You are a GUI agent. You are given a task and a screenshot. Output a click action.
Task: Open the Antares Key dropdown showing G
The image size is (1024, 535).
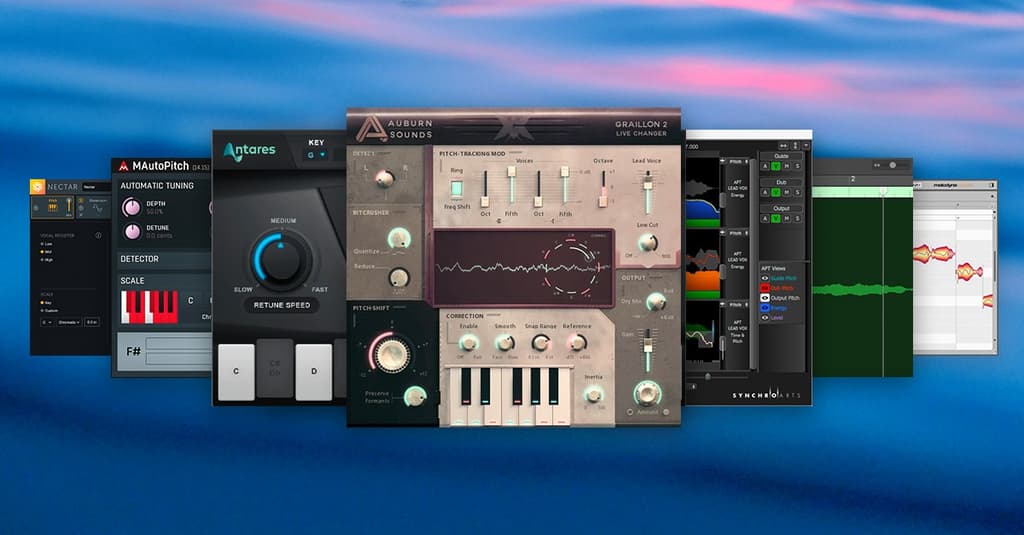316,155
